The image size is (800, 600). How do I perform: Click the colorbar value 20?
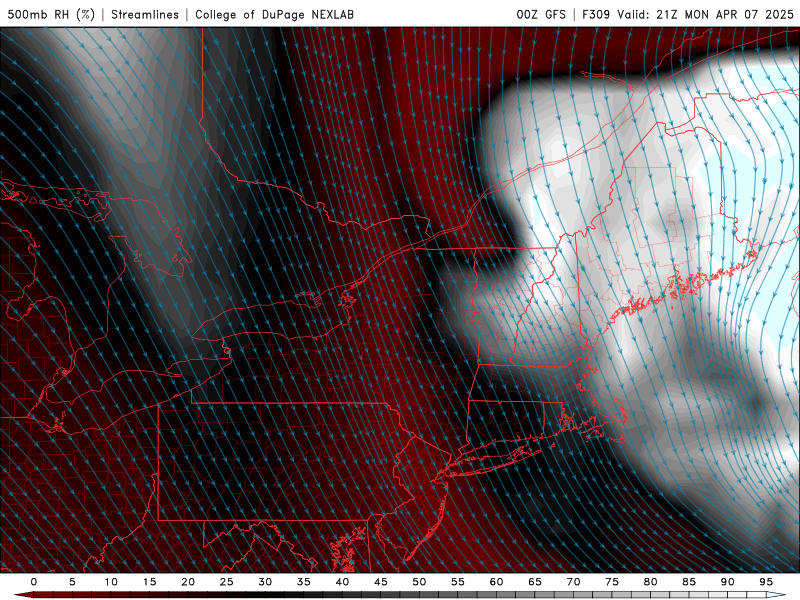188,582
